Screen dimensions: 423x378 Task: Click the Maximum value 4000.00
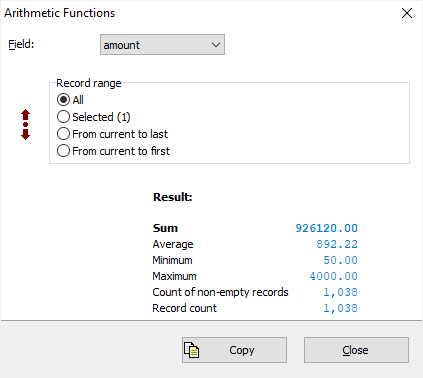pyautogui.click(x=334, y=276)
